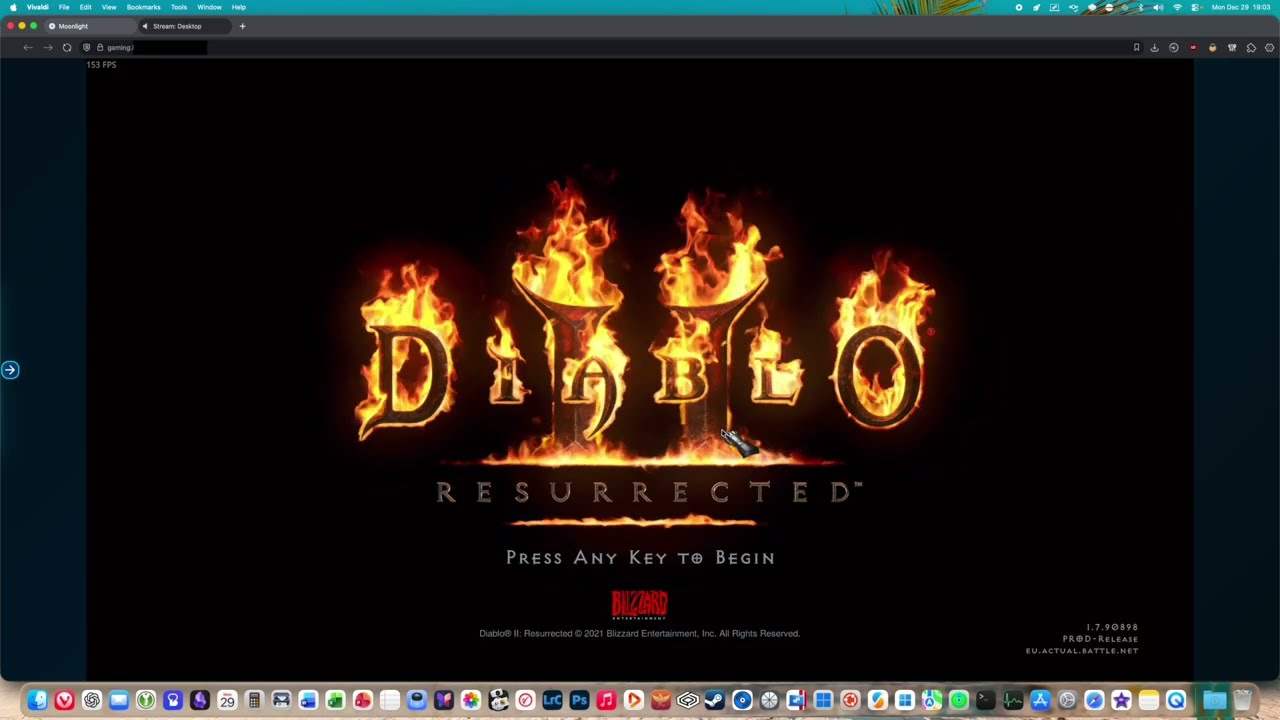Open ChatGPT from the dock
Viewport: 1280px width, 720px height.
click(x=92, y=701)
